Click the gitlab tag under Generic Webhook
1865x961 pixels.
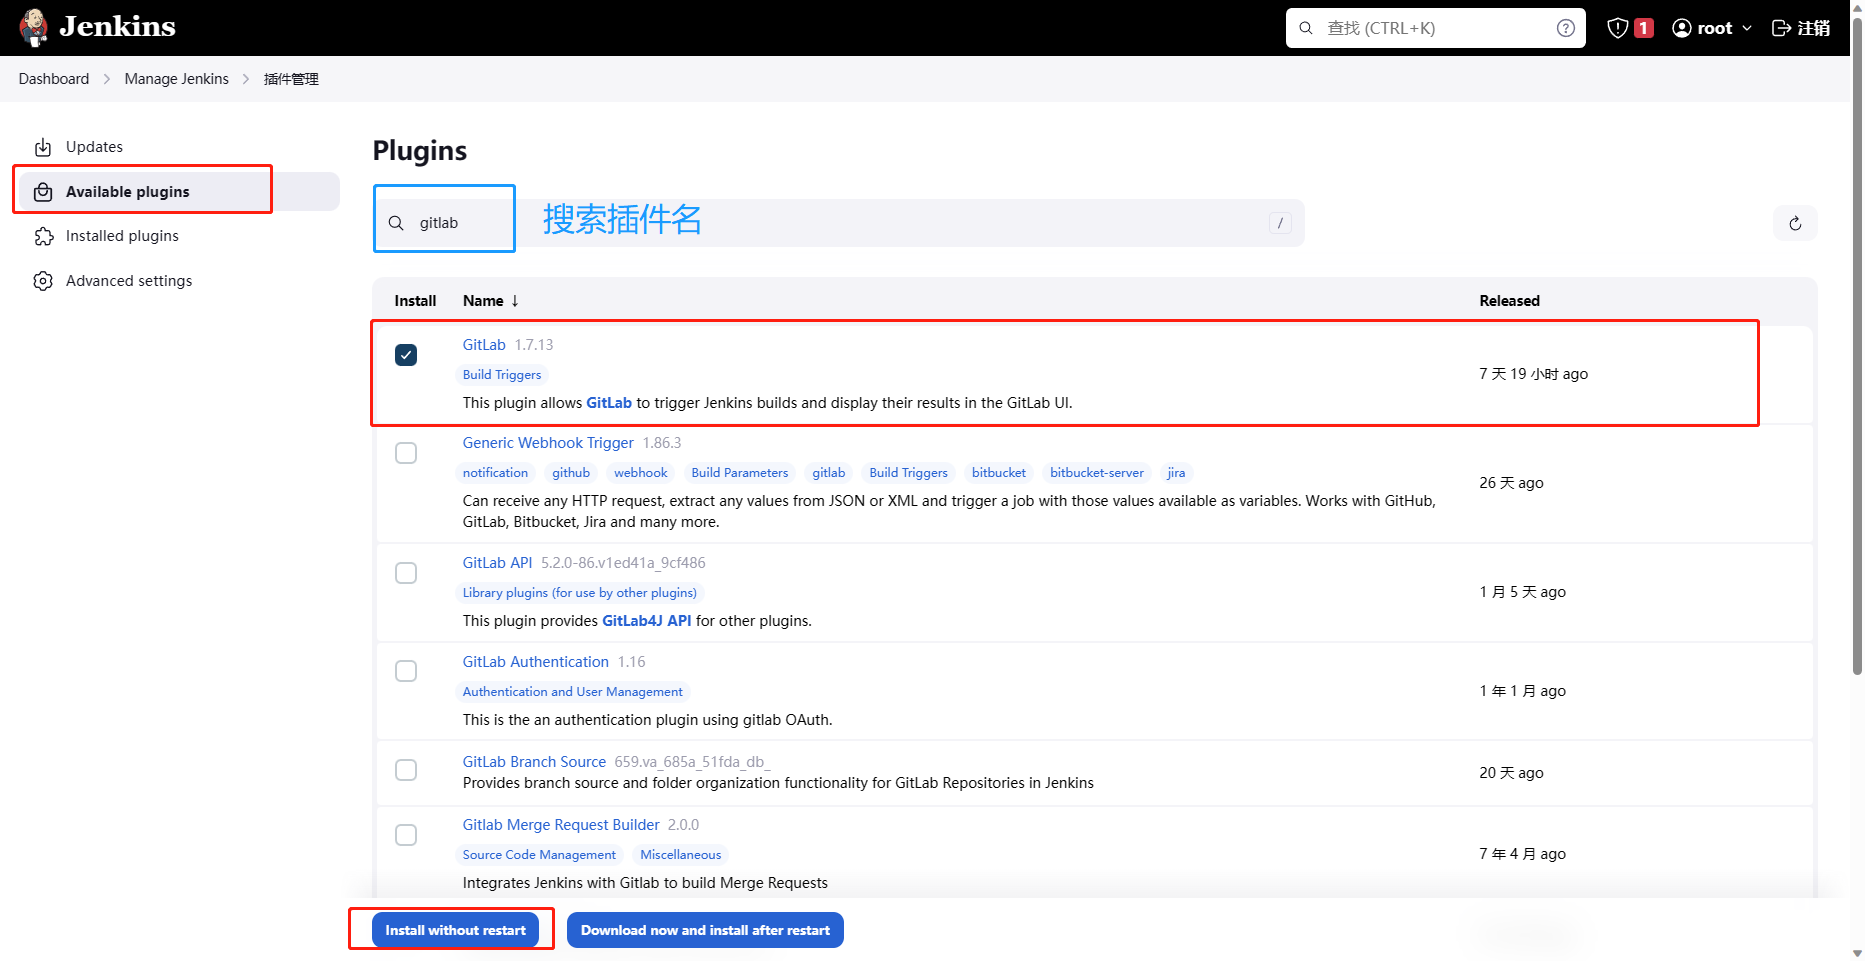point(829,473)
